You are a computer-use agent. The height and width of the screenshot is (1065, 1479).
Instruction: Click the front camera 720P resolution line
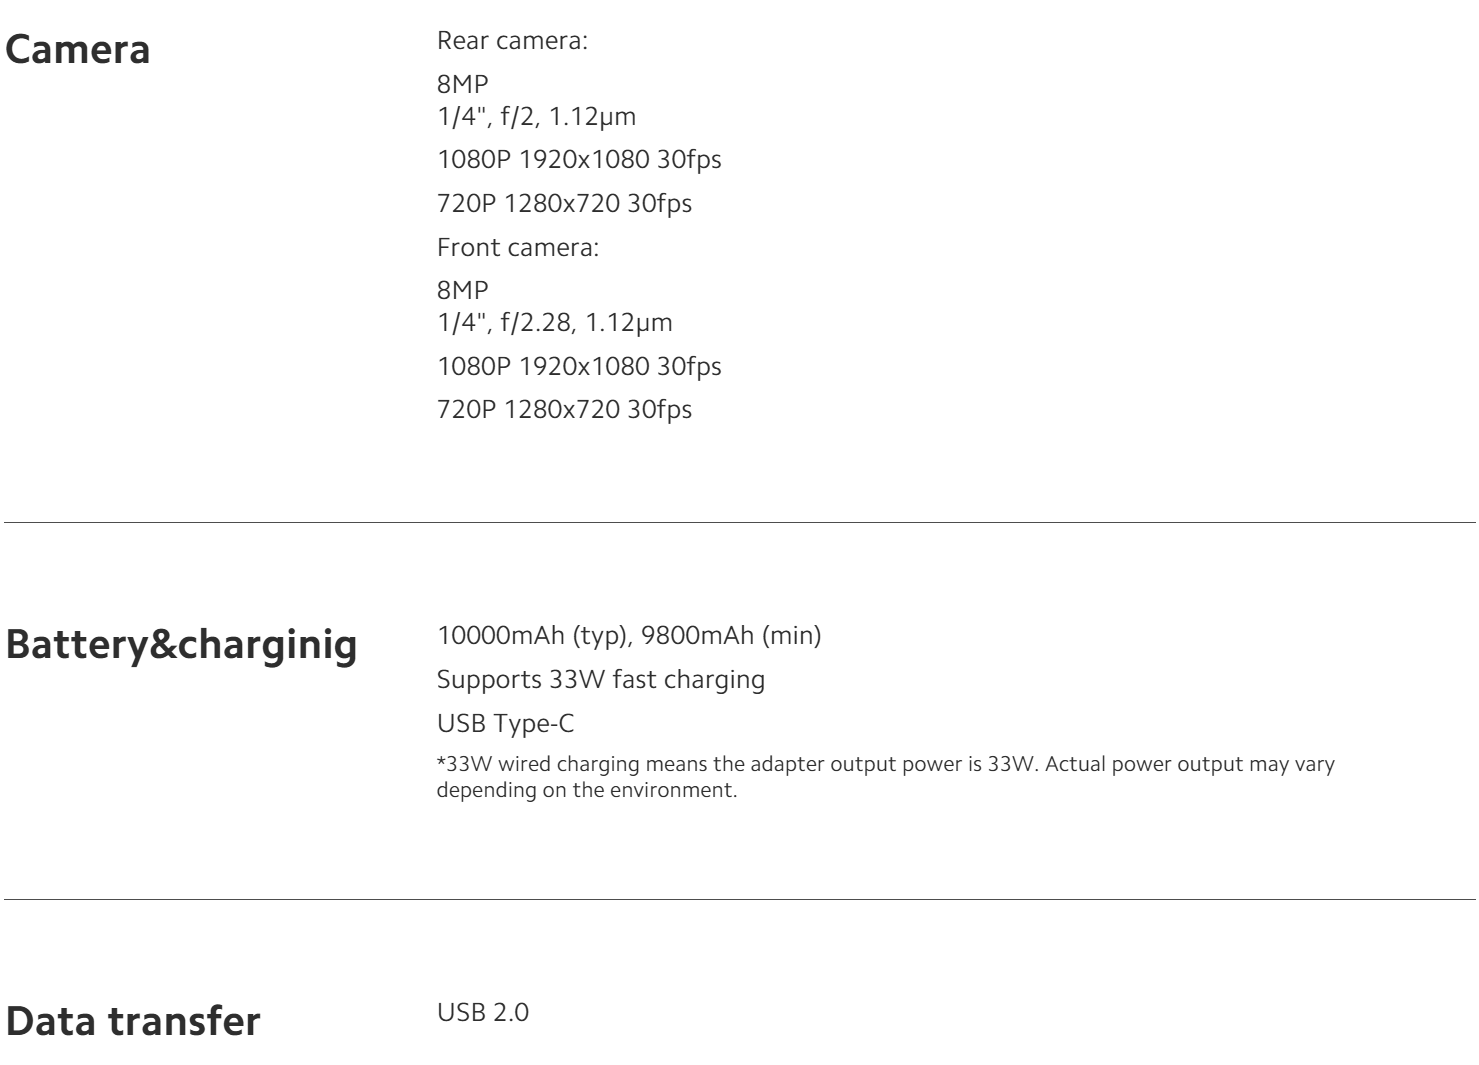564,409
